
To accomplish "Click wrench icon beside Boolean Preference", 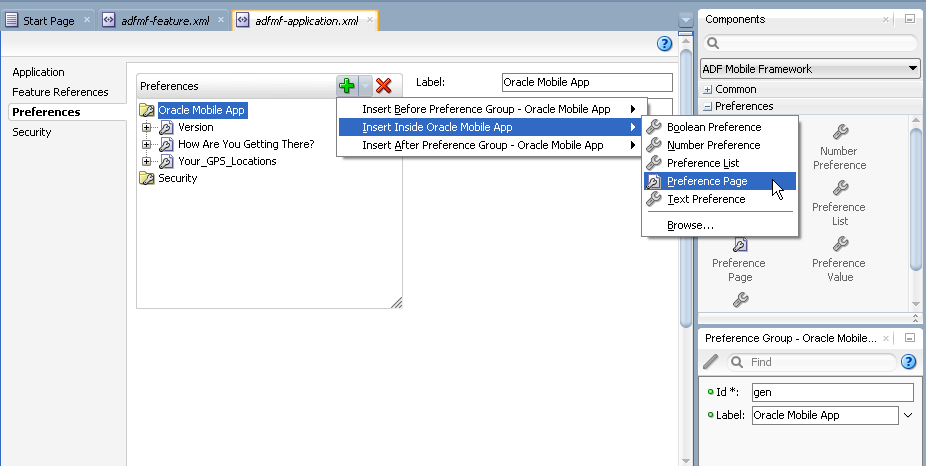I will click(654, 127).
